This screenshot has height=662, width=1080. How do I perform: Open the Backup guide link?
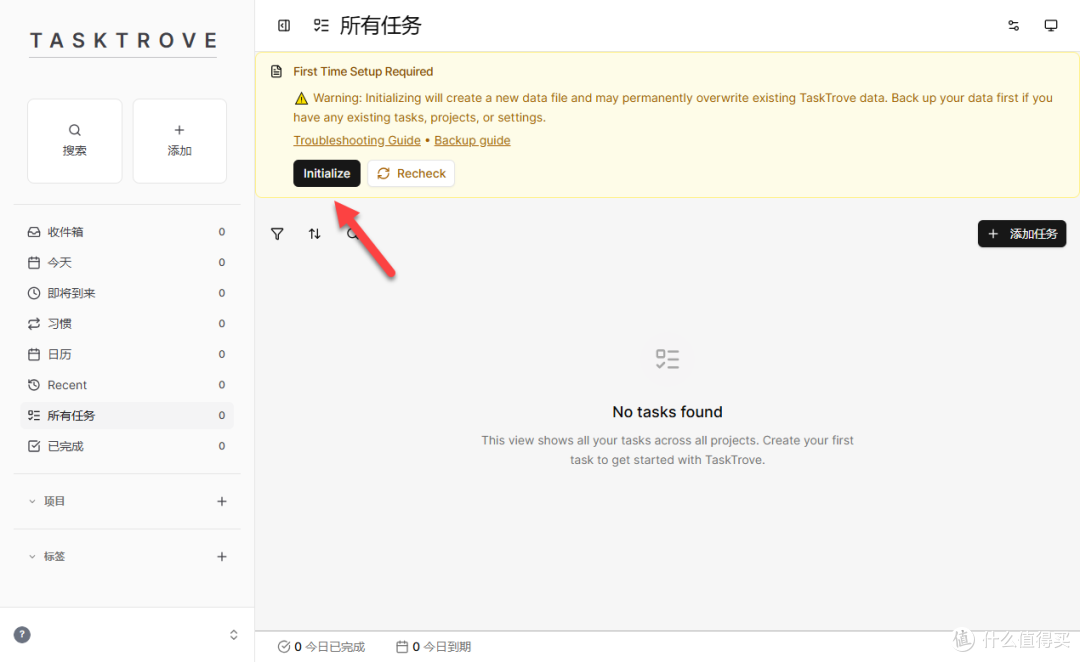coord(472,141)
